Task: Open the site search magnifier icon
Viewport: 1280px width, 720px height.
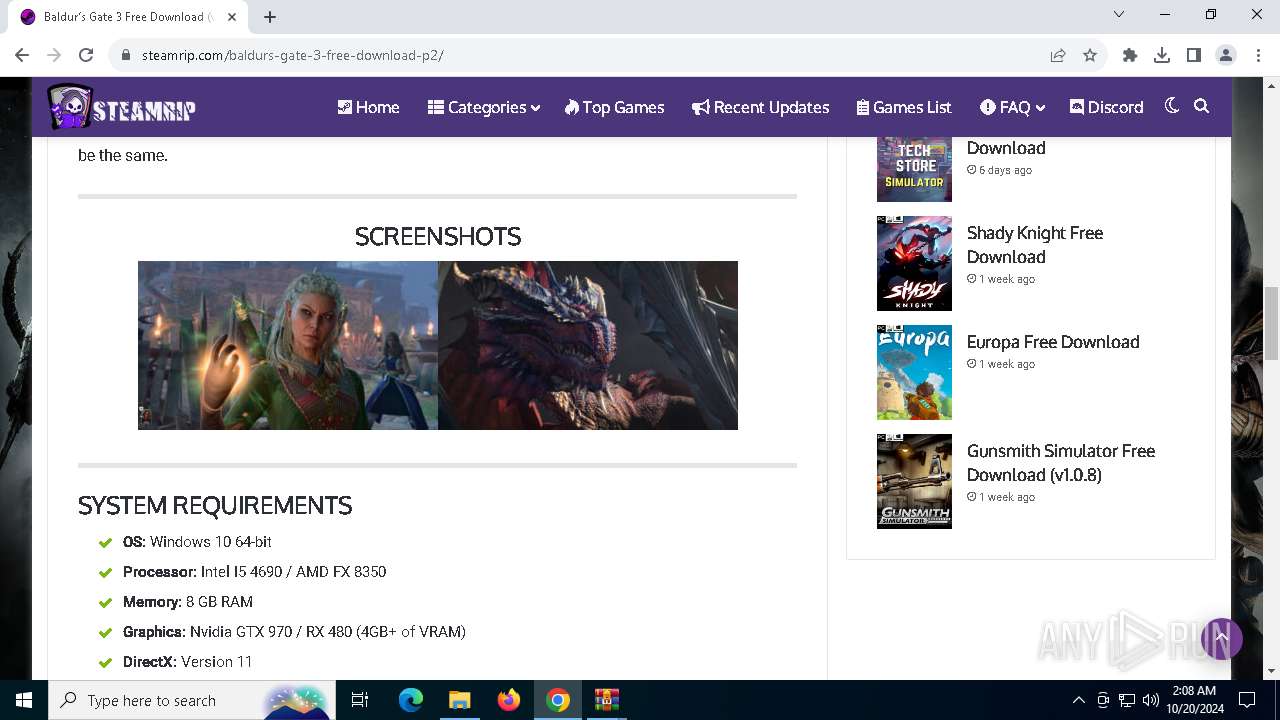Action: click(x=1202, y=106)
